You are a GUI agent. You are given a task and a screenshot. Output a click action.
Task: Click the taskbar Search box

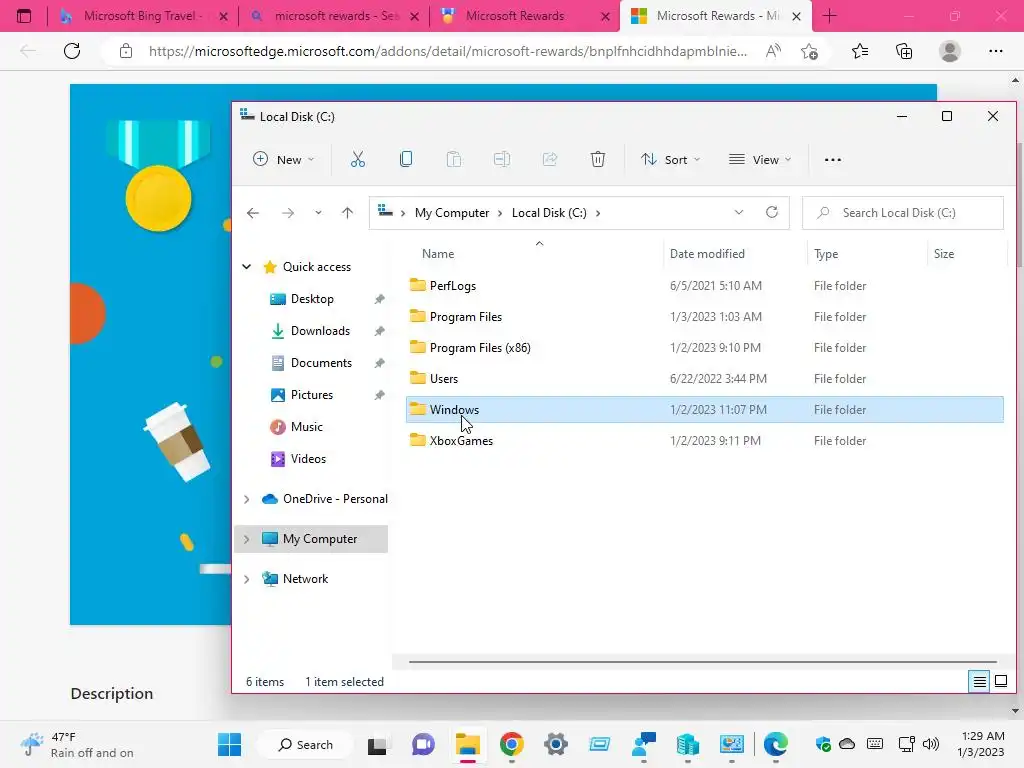[x=306, y=744]
